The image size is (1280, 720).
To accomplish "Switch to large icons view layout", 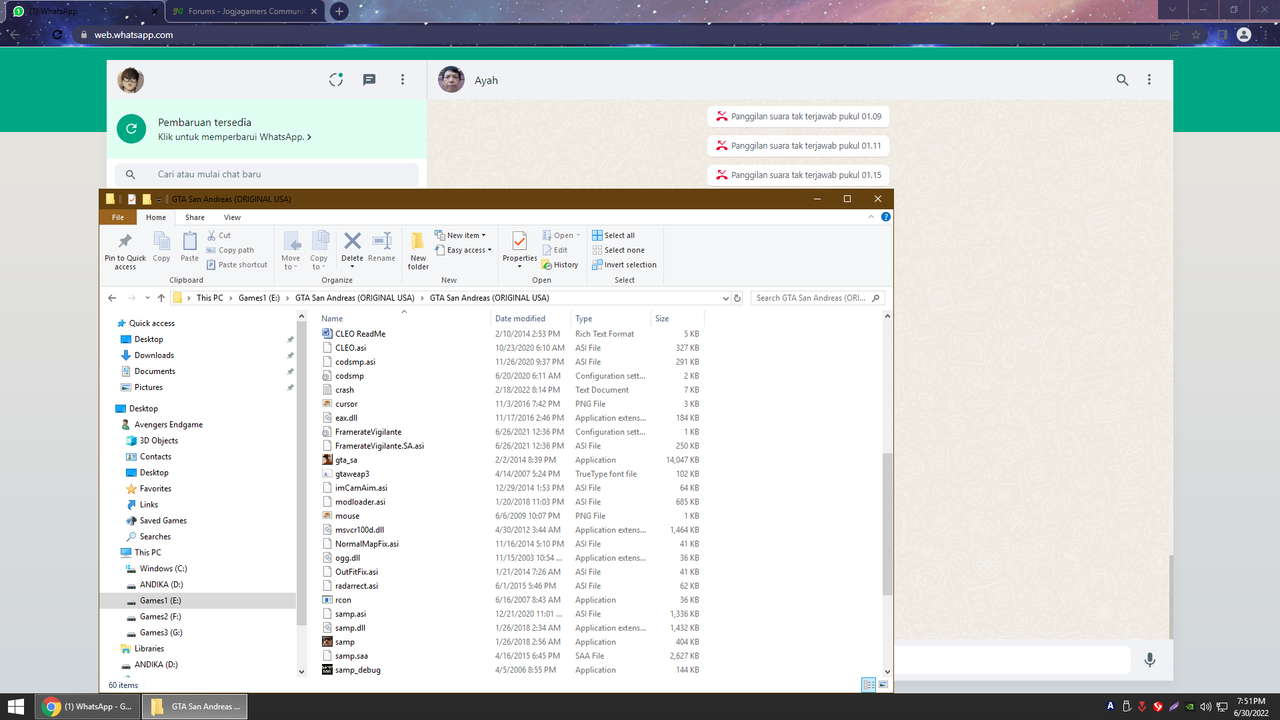I will 884,684.
